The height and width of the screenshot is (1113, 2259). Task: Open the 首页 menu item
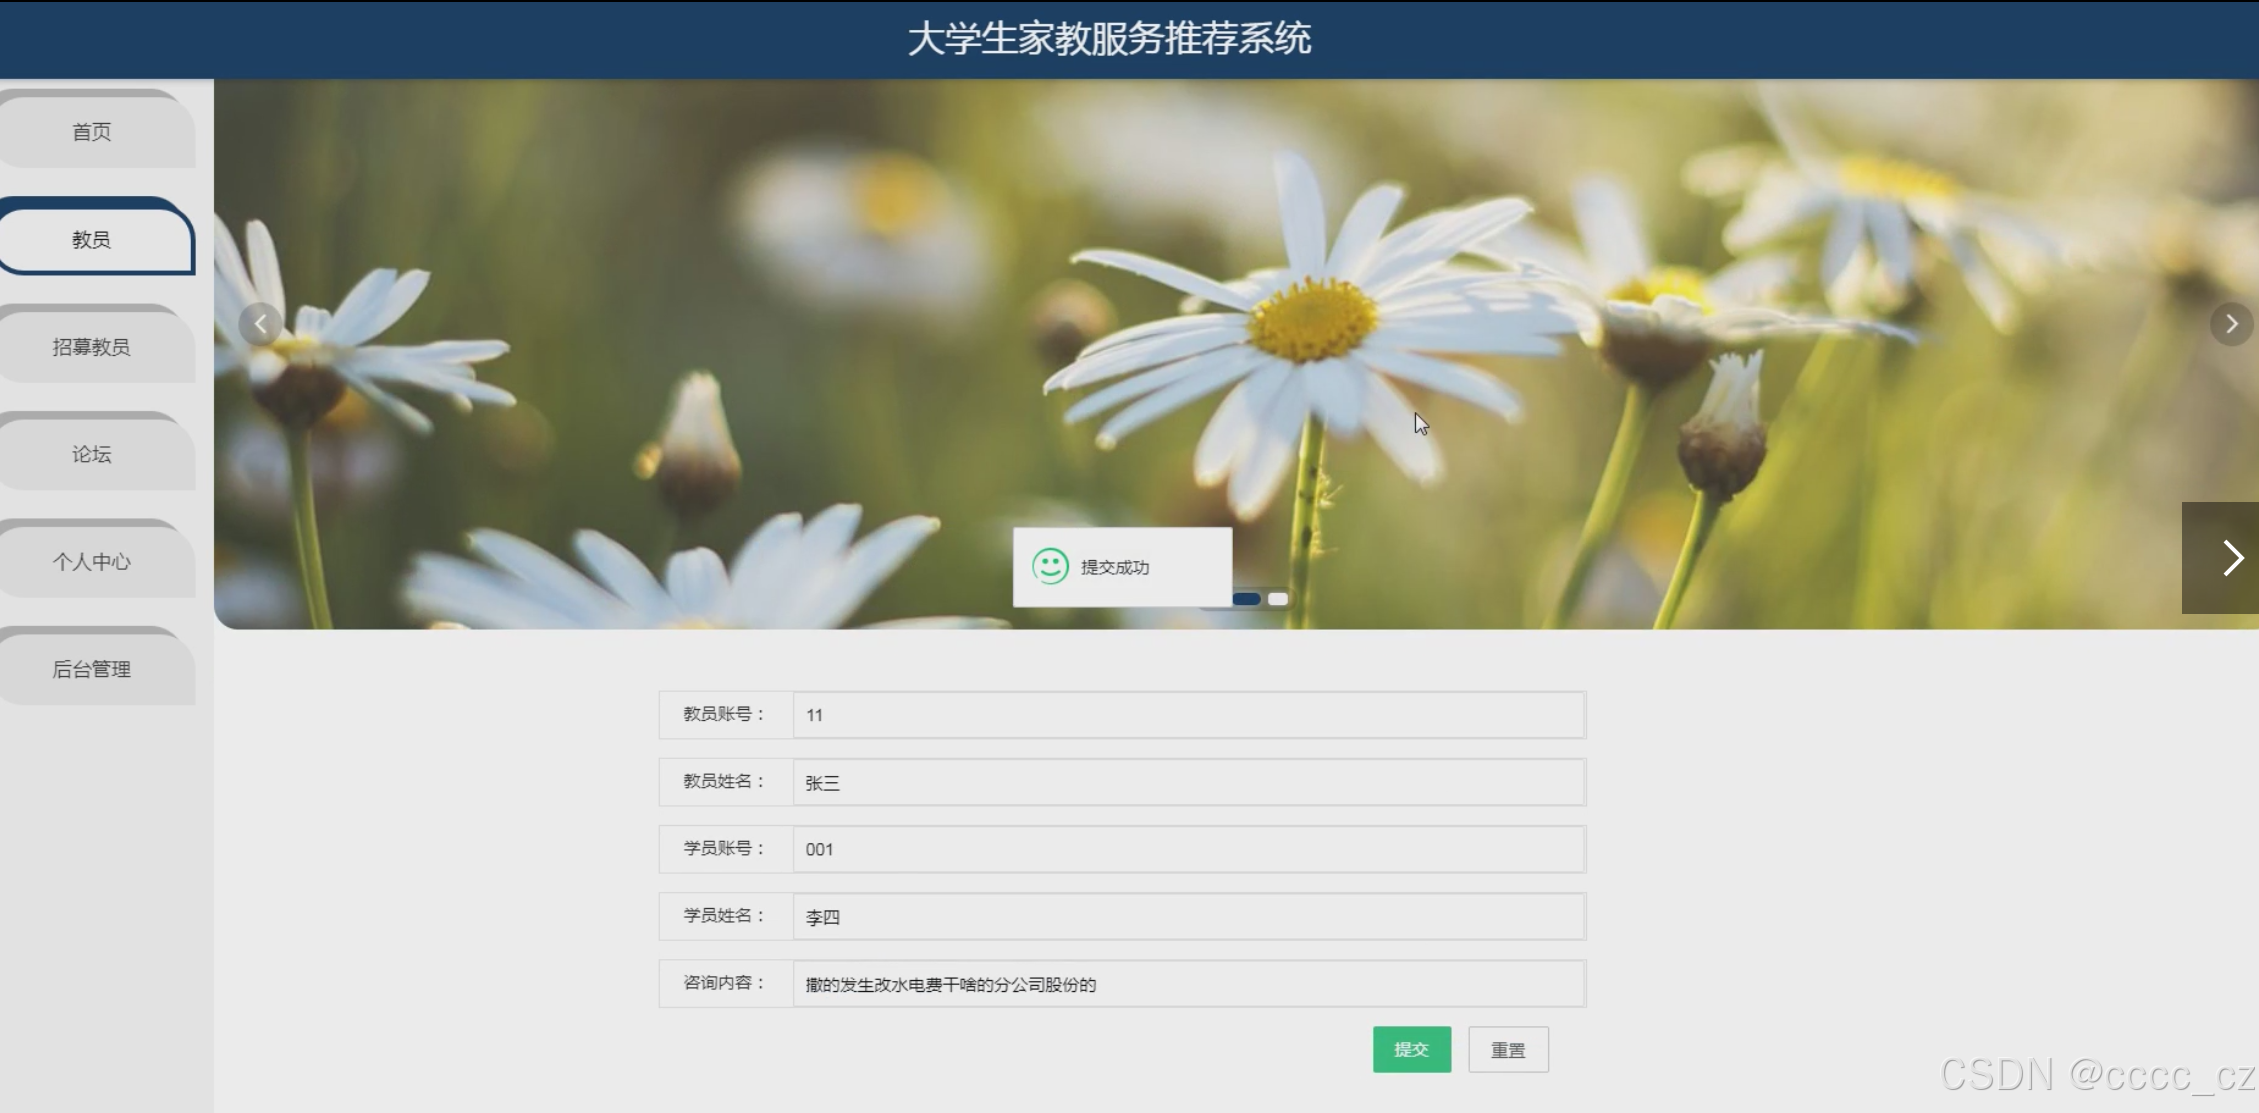[92, 132]
